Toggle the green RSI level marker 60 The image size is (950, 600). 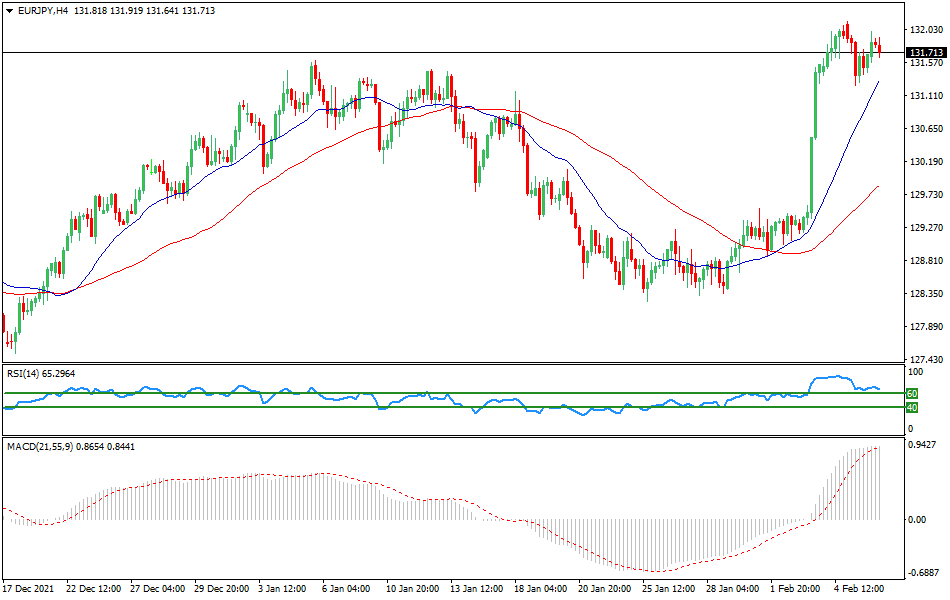coord(910,395)
